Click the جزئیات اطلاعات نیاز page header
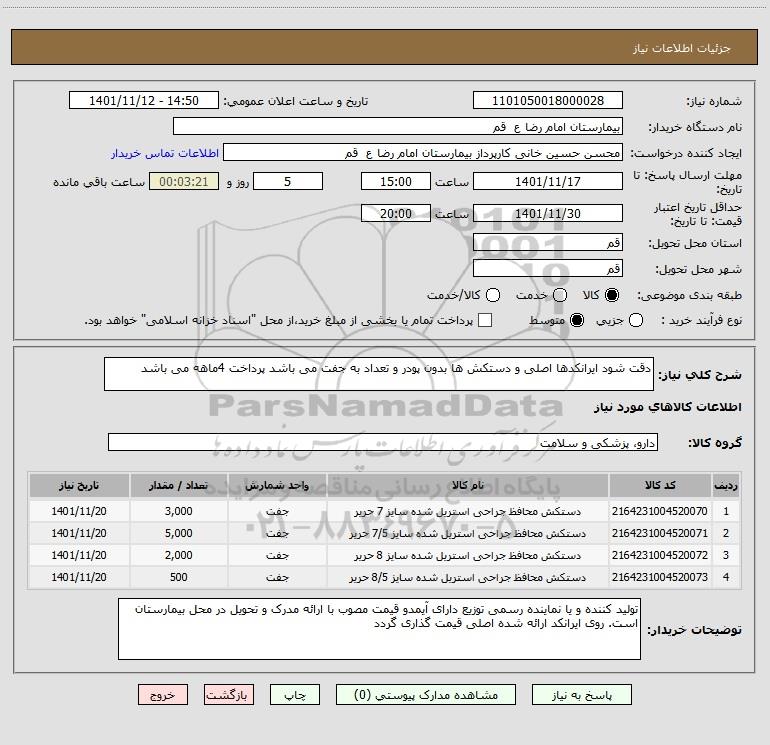 pyautogui.click(x=682, y=48)
